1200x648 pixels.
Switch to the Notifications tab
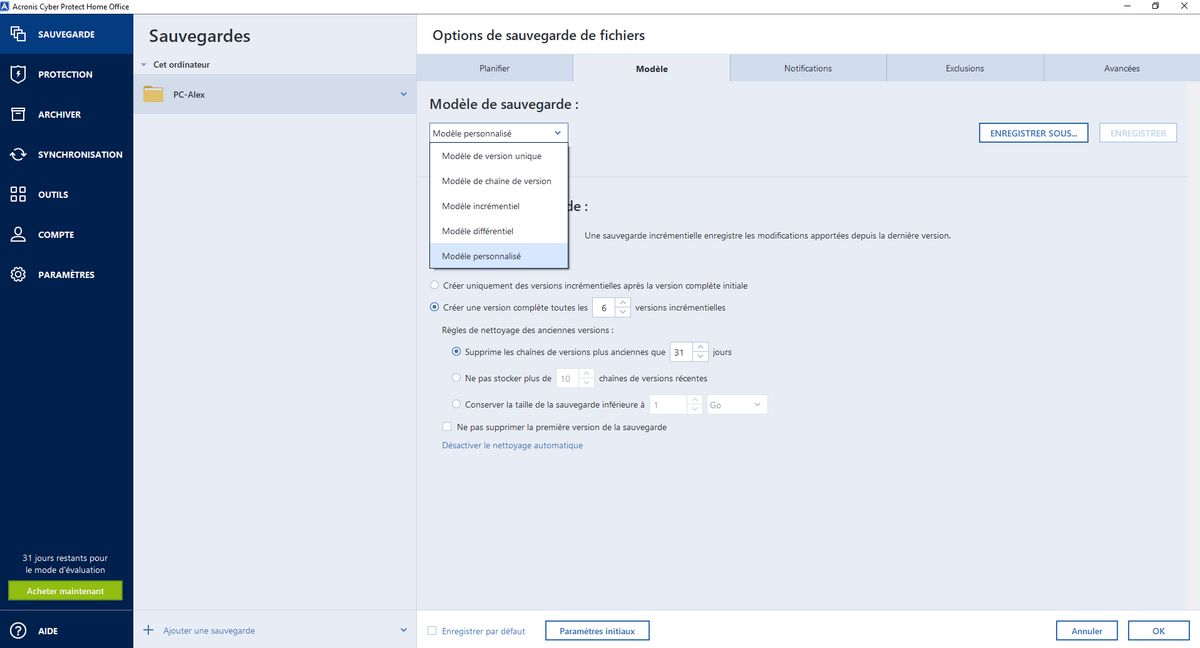pos(808,68)
